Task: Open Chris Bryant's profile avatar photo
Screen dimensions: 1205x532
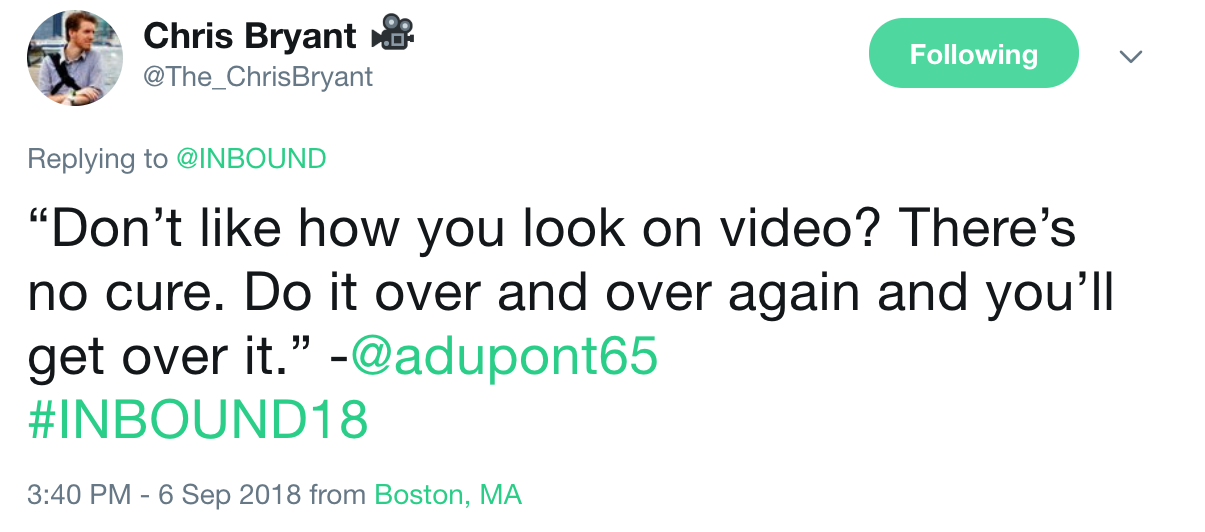Action: point(75,59)
